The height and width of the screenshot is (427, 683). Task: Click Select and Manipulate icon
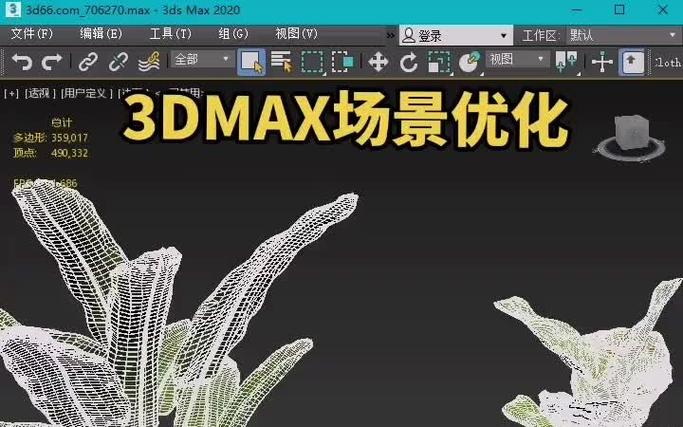pos(602,62)
